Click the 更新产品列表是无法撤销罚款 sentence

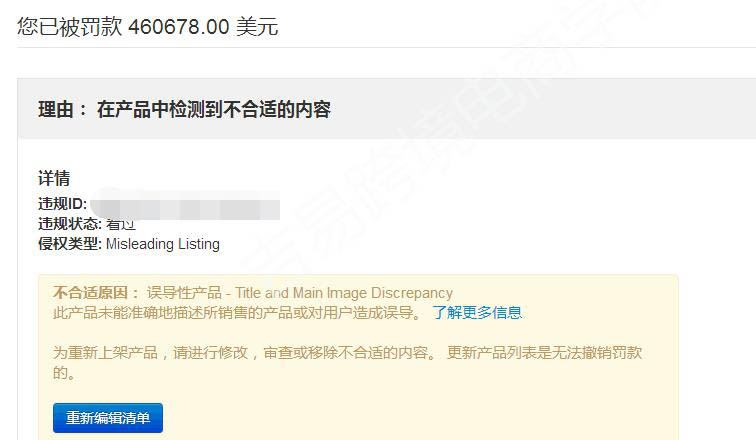[544, 353]
